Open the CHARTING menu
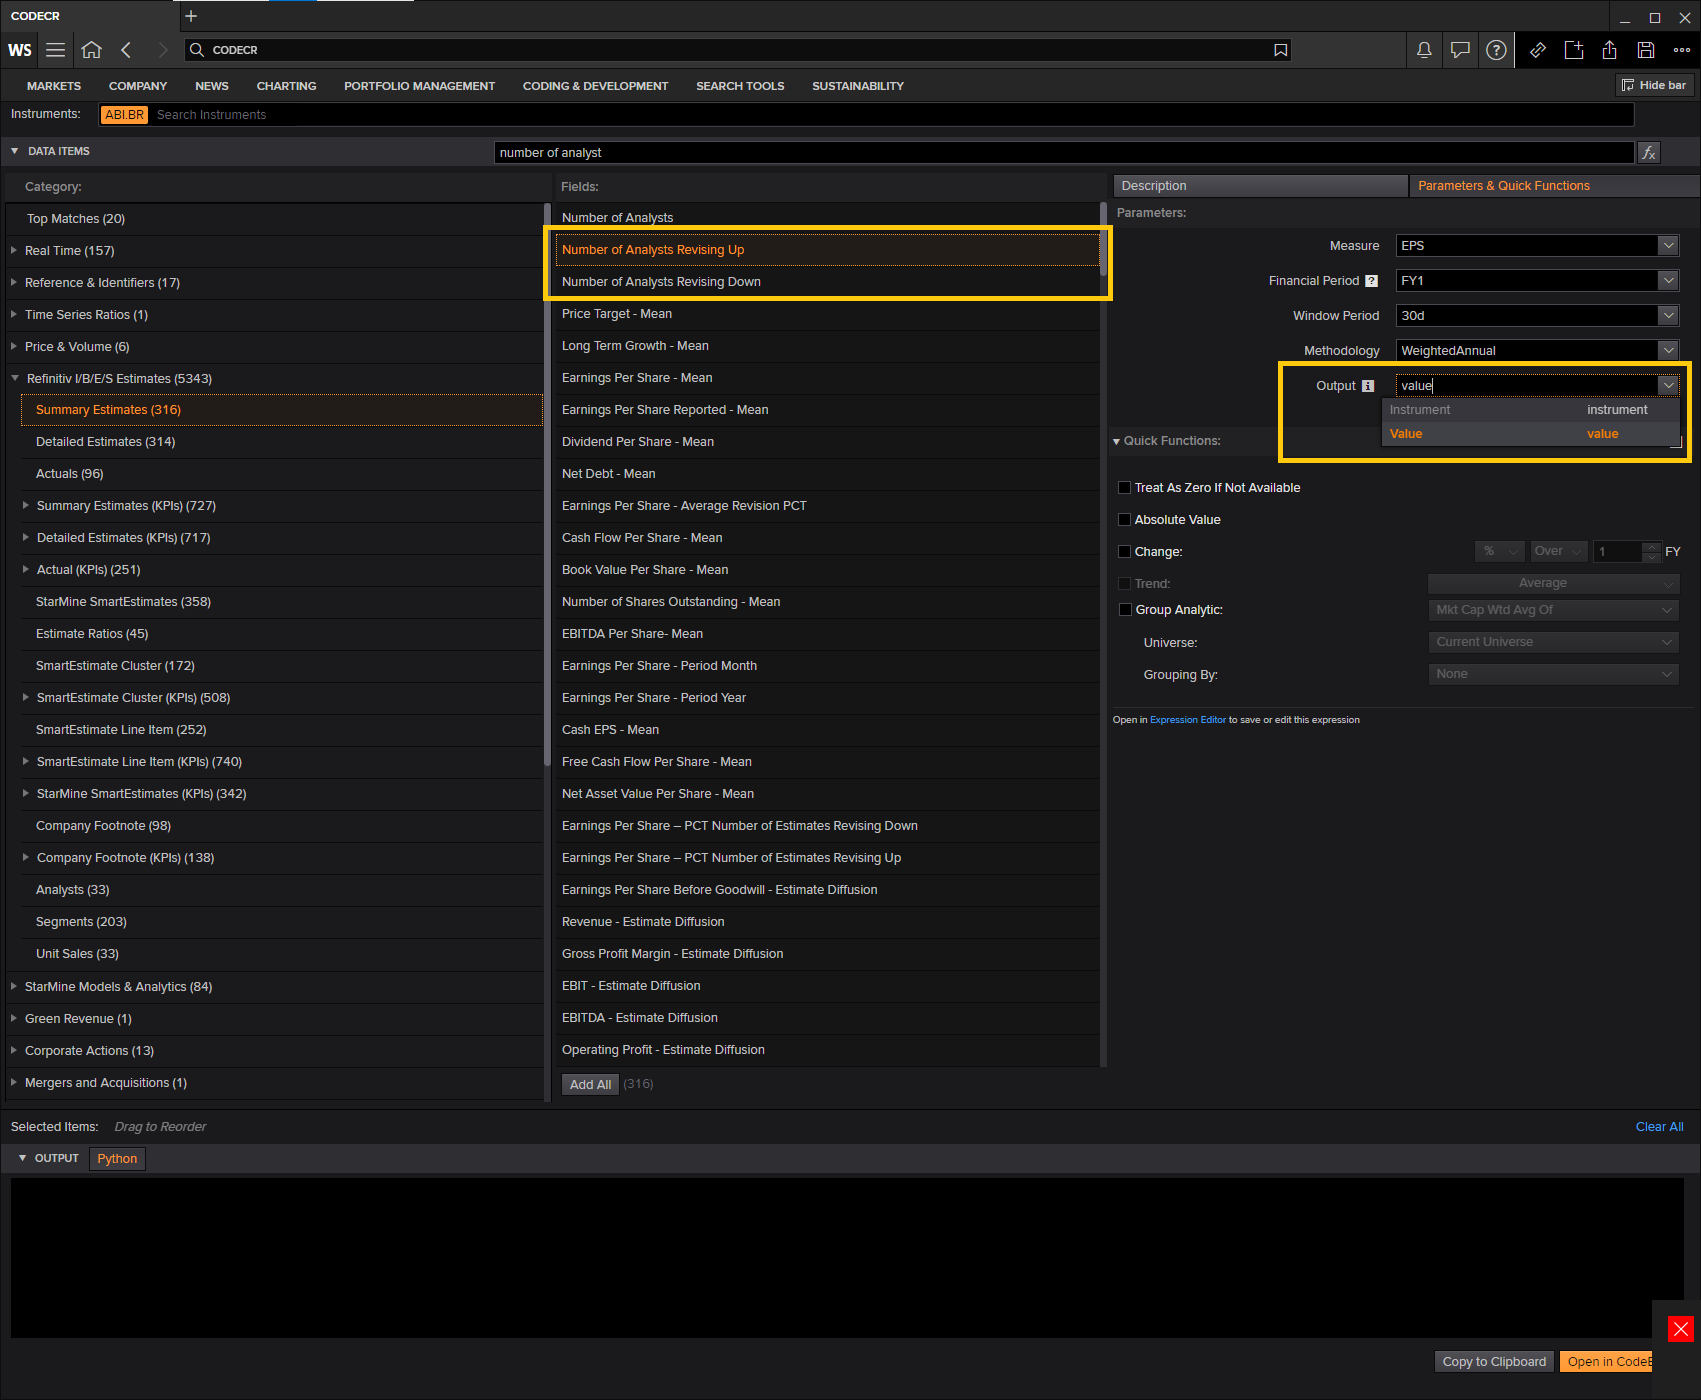1701x1400 pixels. [x=286, y=86]
